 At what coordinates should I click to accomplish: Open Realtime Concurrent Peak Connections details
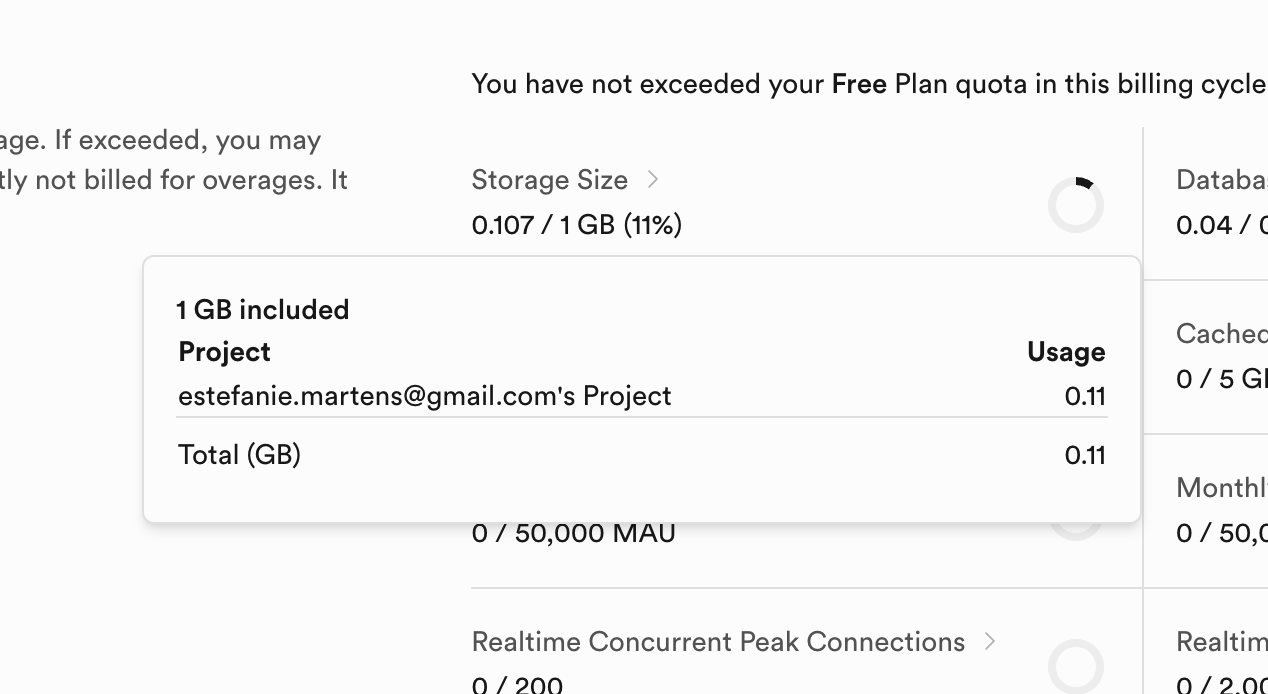pos(717,642)
